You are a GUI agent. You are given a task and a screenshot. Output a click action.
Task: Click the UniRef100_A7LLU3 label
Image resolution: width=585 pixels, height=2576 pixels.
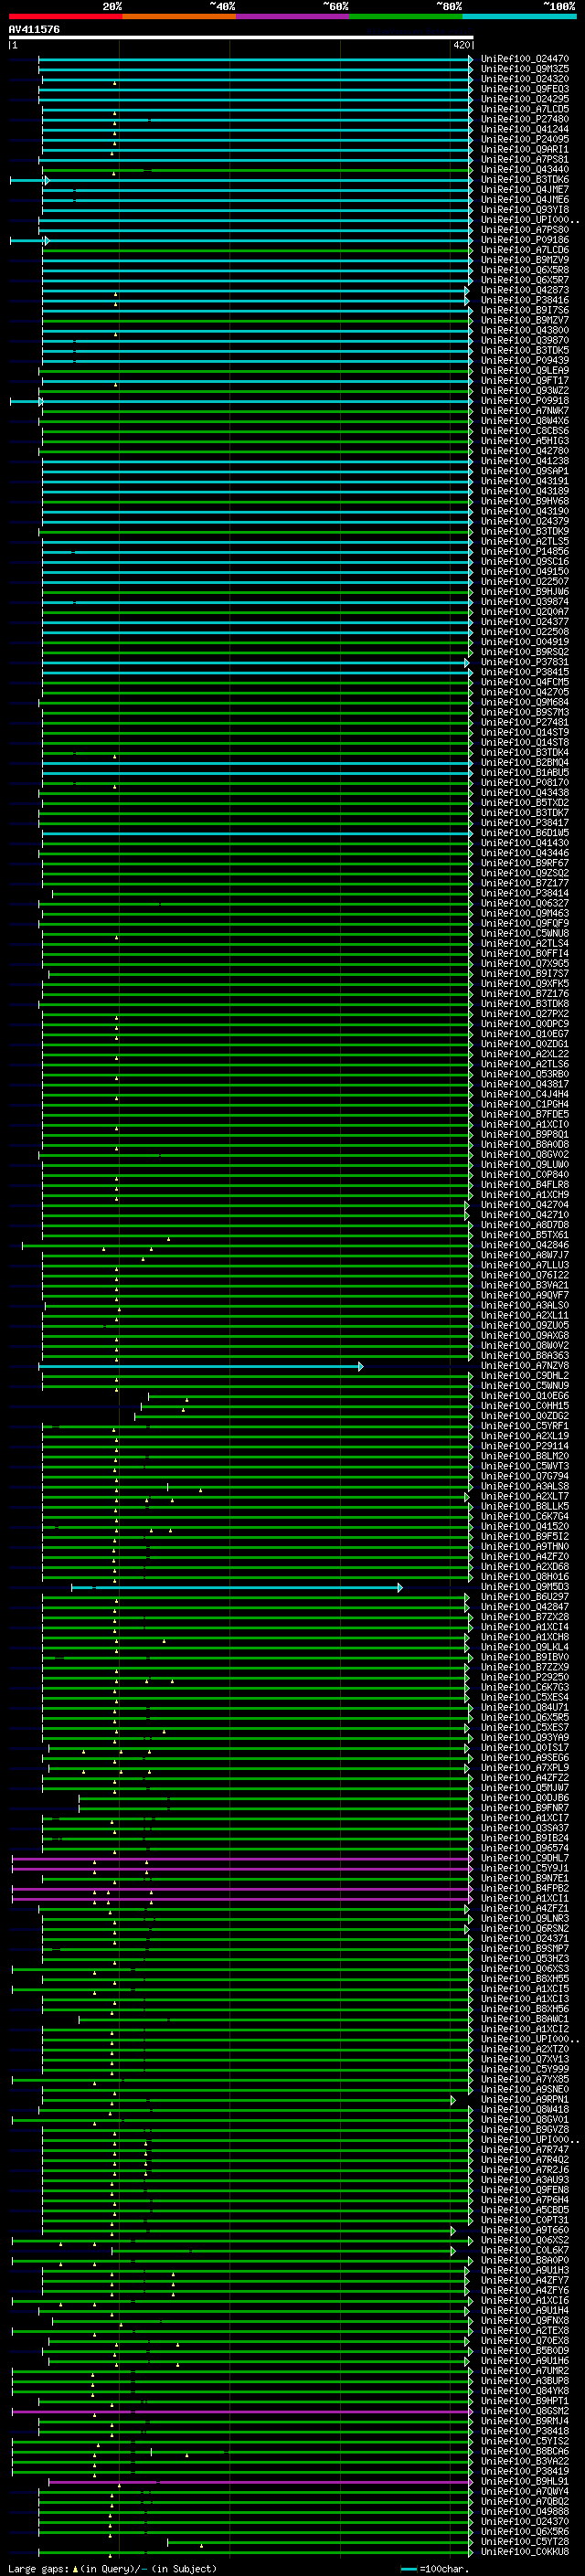[525, 1265]
